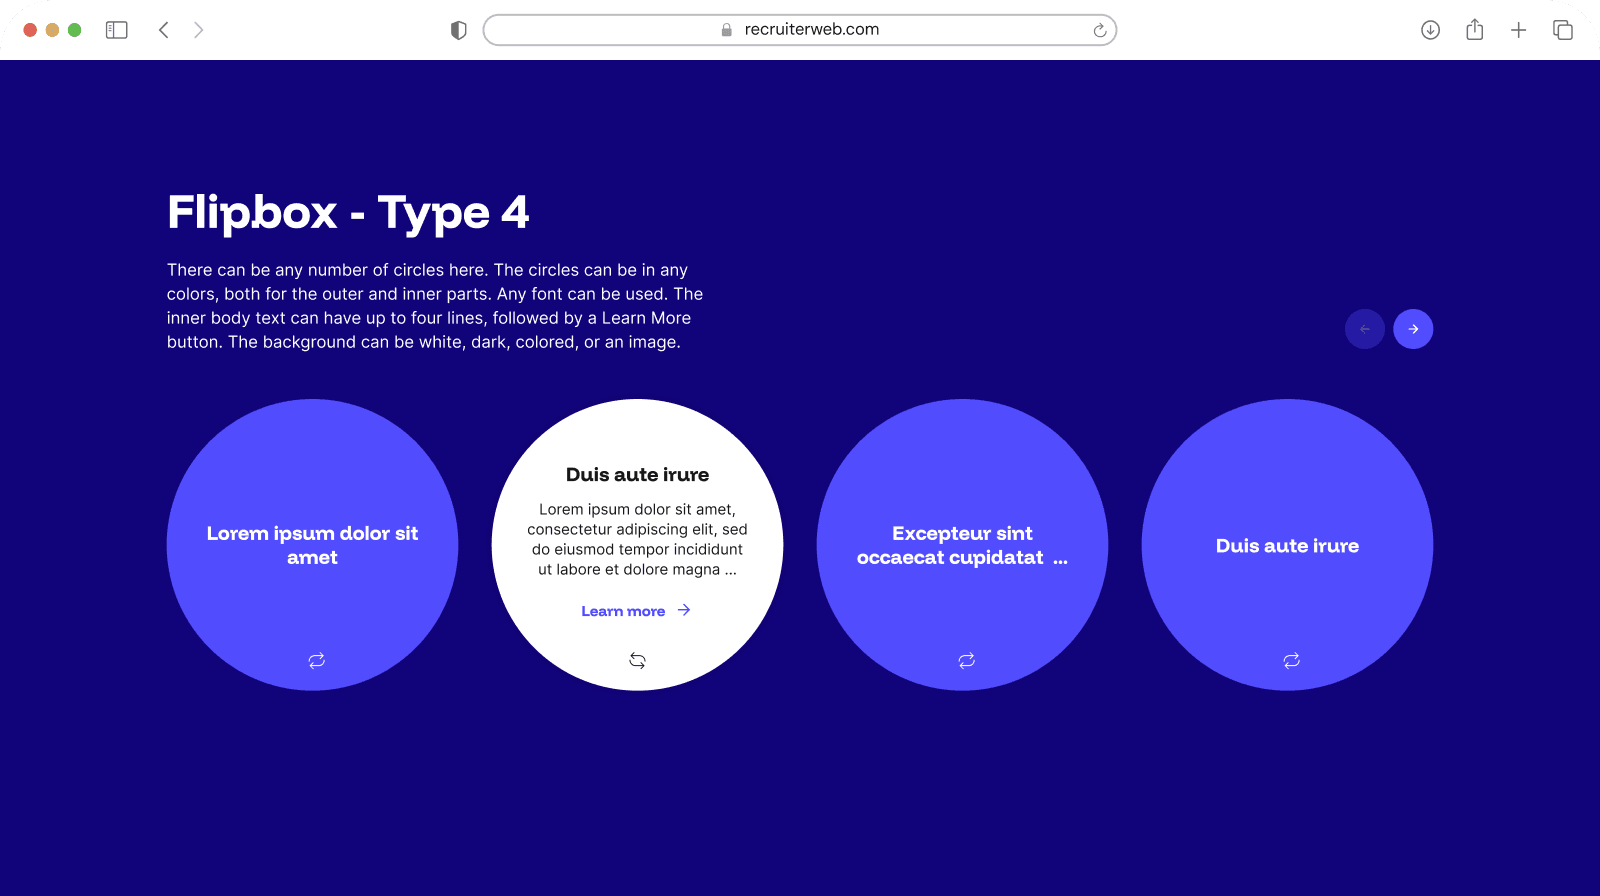1600x896 pixels.
Task: Flip the rightmost Duis aute irure circle
Action: [1291, 660]
